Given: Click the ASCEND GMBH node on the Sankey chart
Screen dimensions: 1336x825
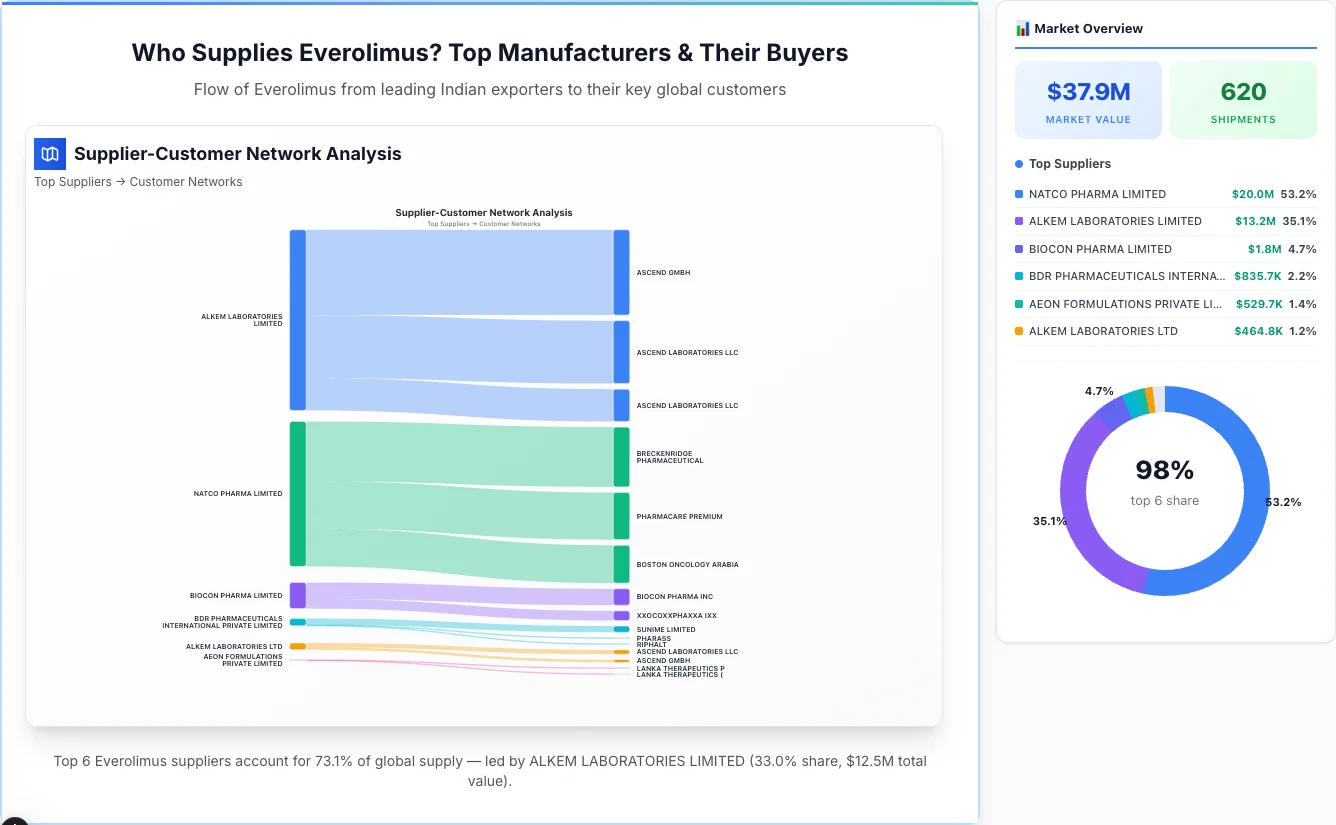Looking at the screenshot, I should 620,271.
